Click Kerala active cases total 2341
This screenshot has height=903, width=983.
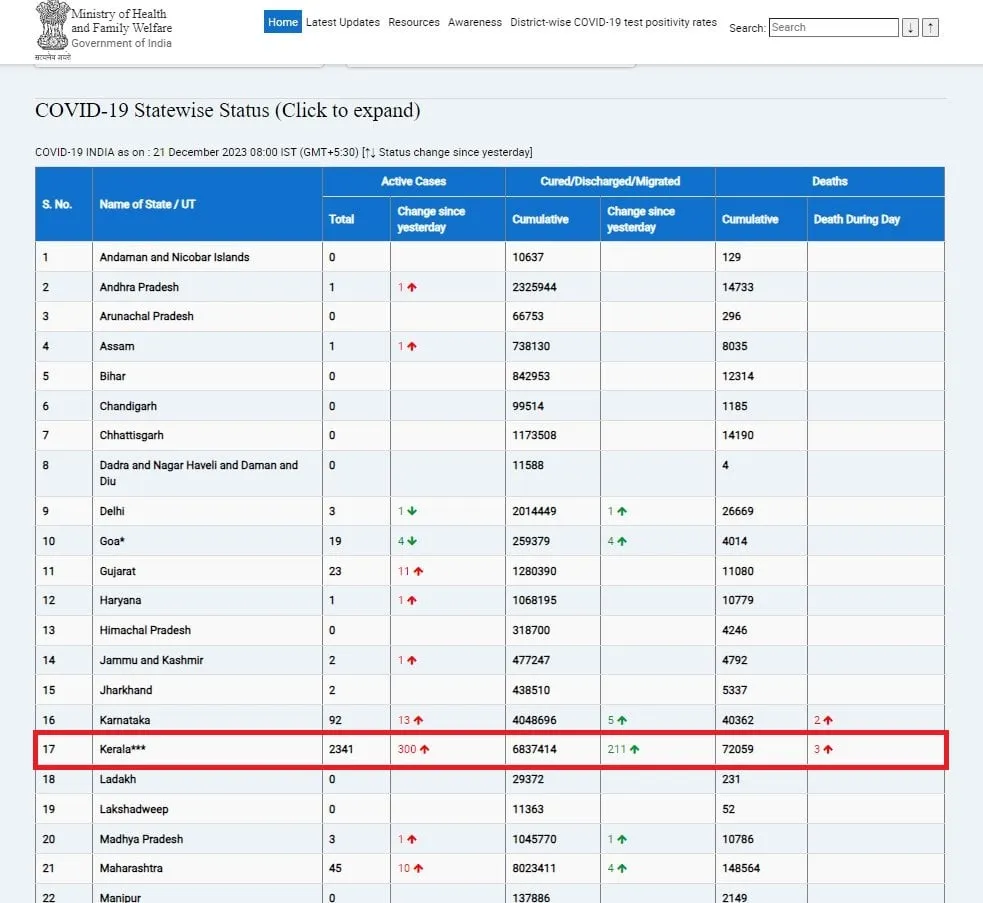[341, 749]
